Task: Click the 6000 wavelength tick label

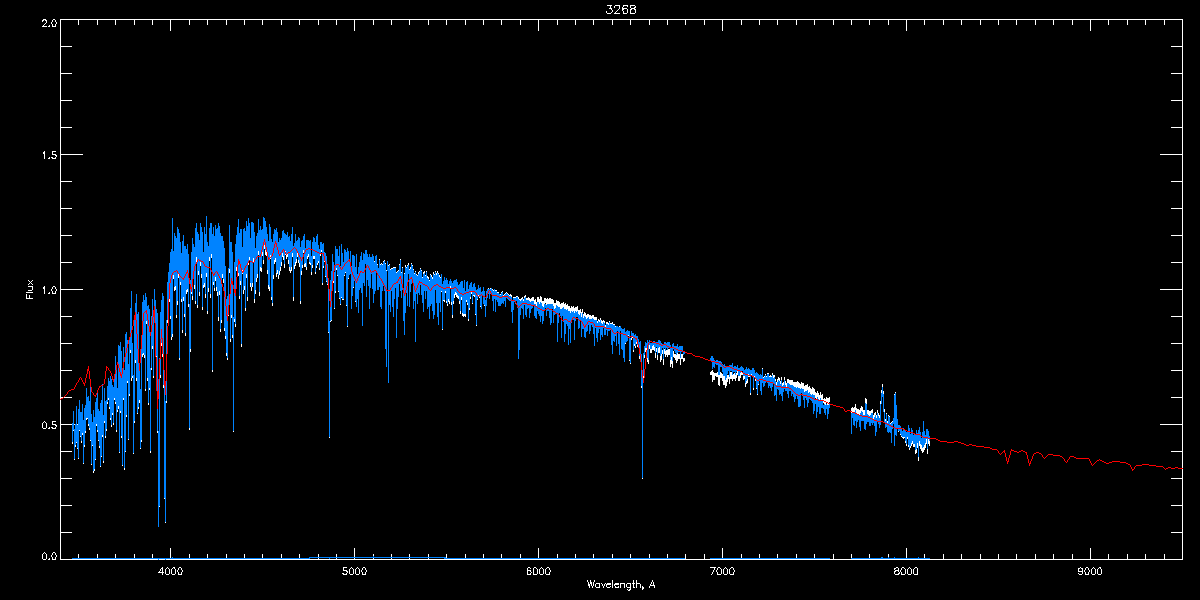Action: 538,571
